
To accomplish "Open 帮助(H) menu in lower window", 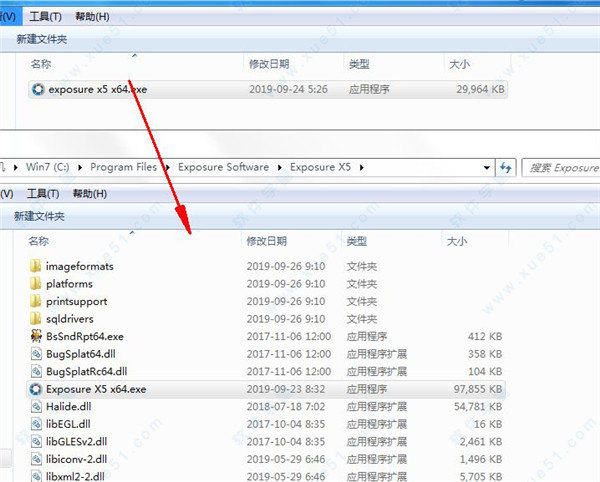I will click(90, 194).
